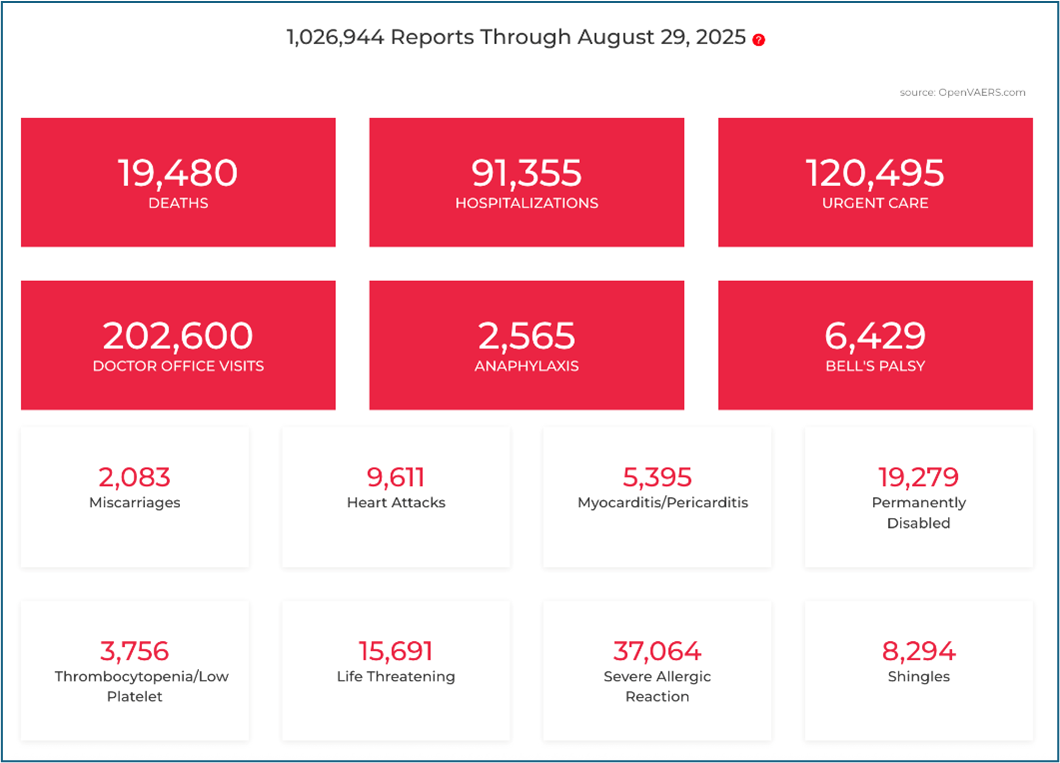Select the 2,565 Anaphylaxis tile
This screenshot has height=763, width=1060.
click(526, 345)
